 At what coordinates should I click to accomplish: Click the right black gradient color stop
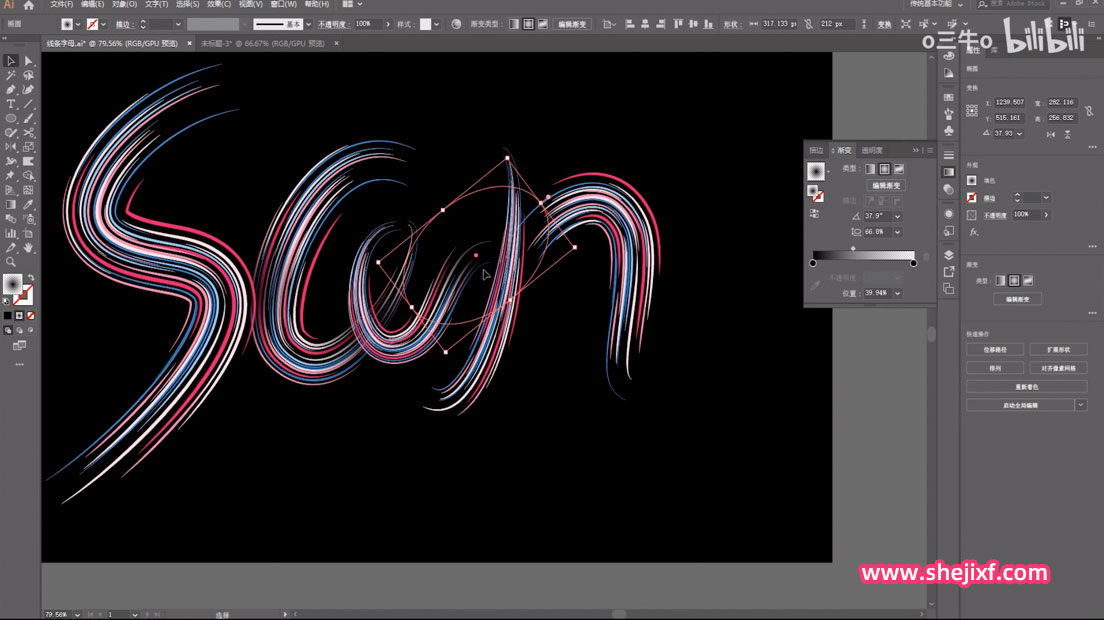tap(913, 263)
